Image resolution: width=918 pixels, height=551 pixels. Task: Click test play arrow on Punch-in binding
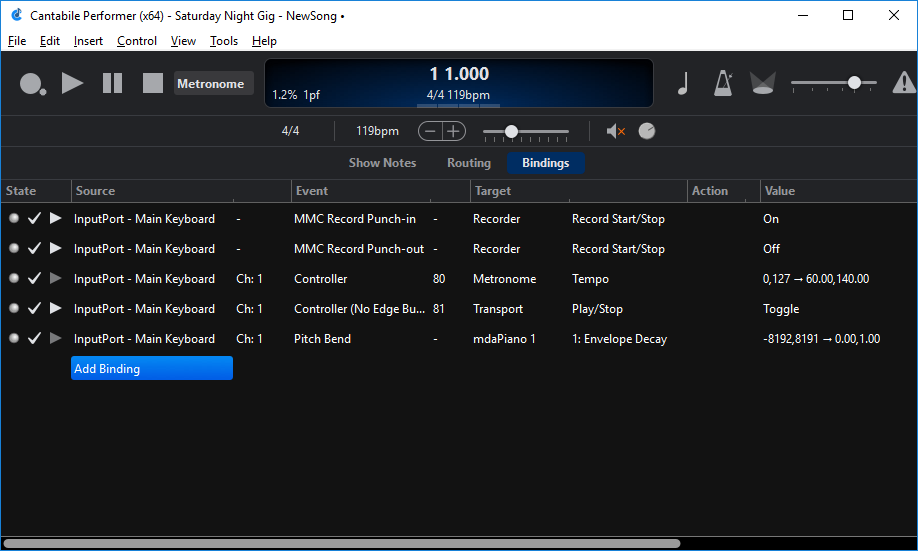[56, 218]
